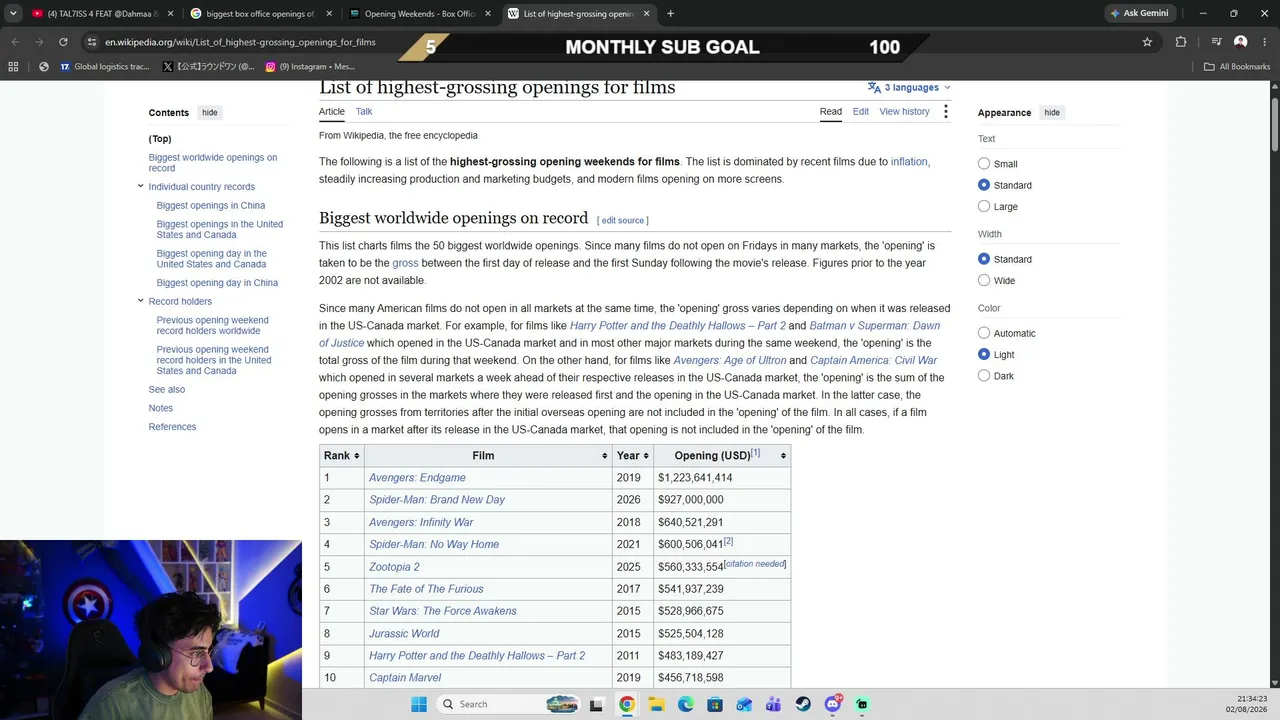Open the browser extensions puzzle icon
Viewport: 1280px width, 720px height.
[x=1181, y=42]
